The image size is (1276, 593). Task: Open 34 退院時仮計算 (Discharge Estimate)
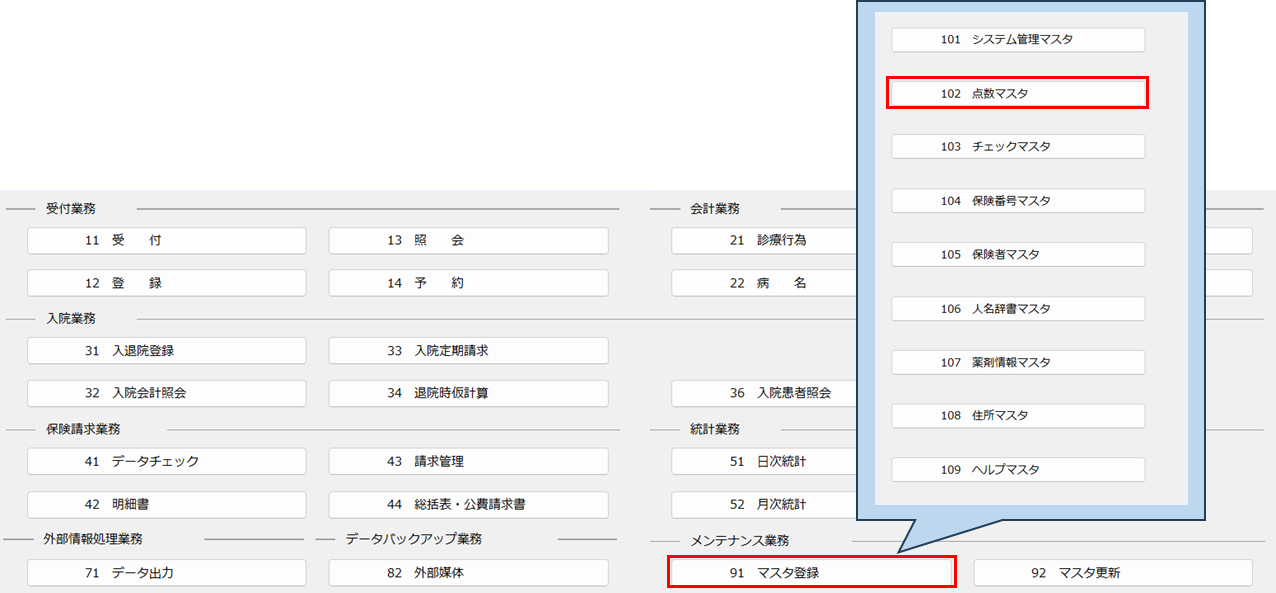tap(468, 393)
